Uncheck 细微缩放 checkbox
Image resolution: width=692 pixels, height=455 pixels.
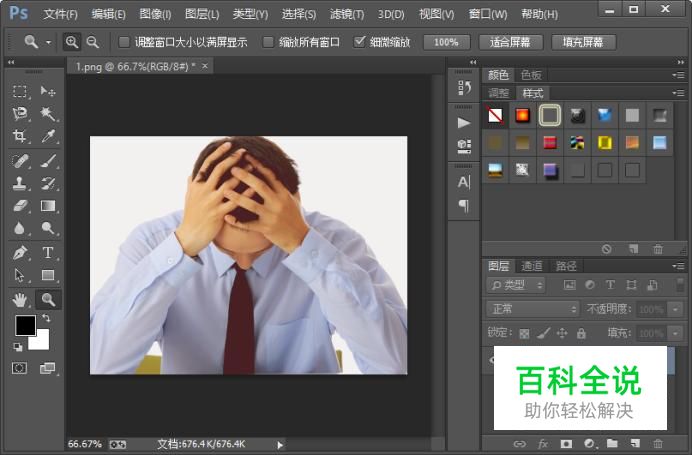click(359, 42)
